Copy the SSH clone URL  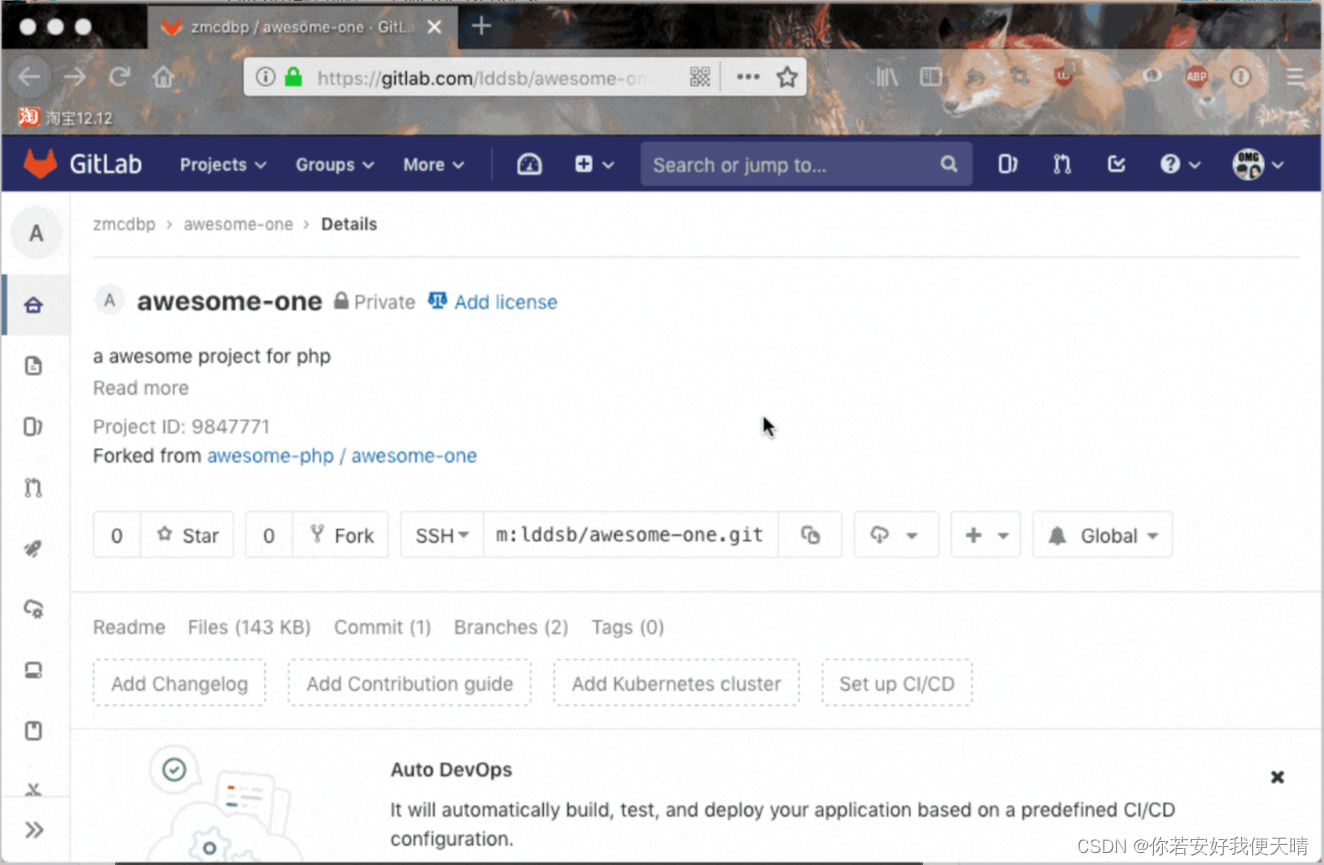[810, 534]
